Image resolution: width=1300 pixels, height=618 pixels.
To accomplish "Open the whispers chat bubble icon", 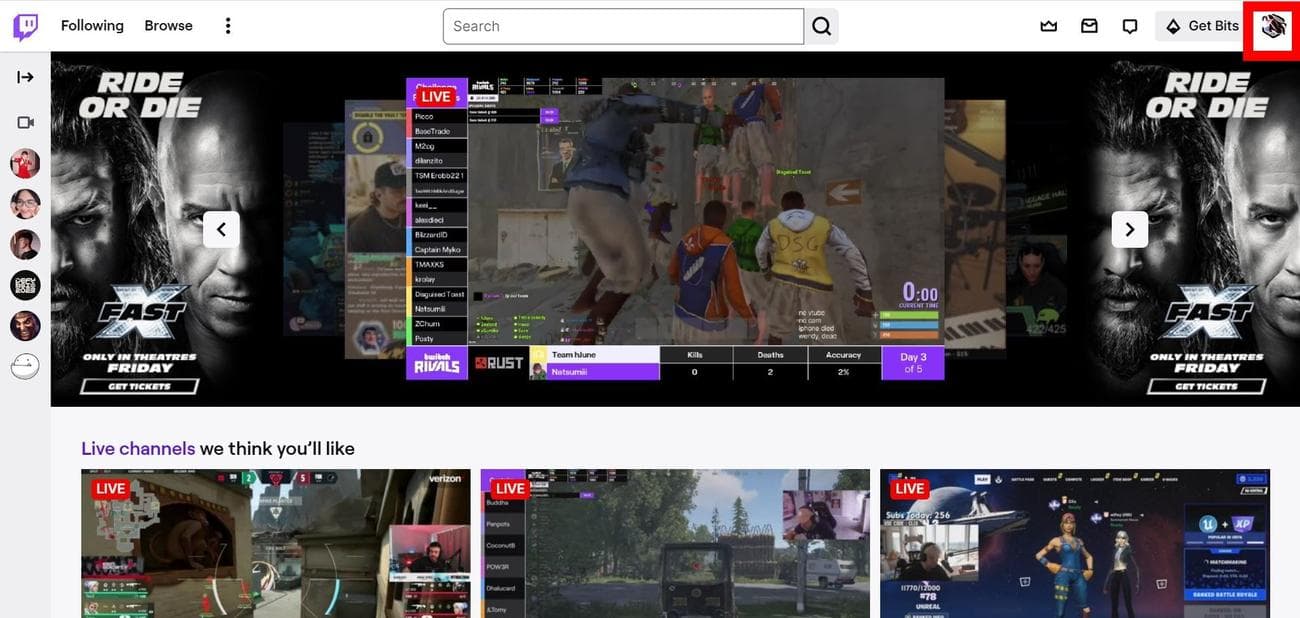I will pos(1130,26).
